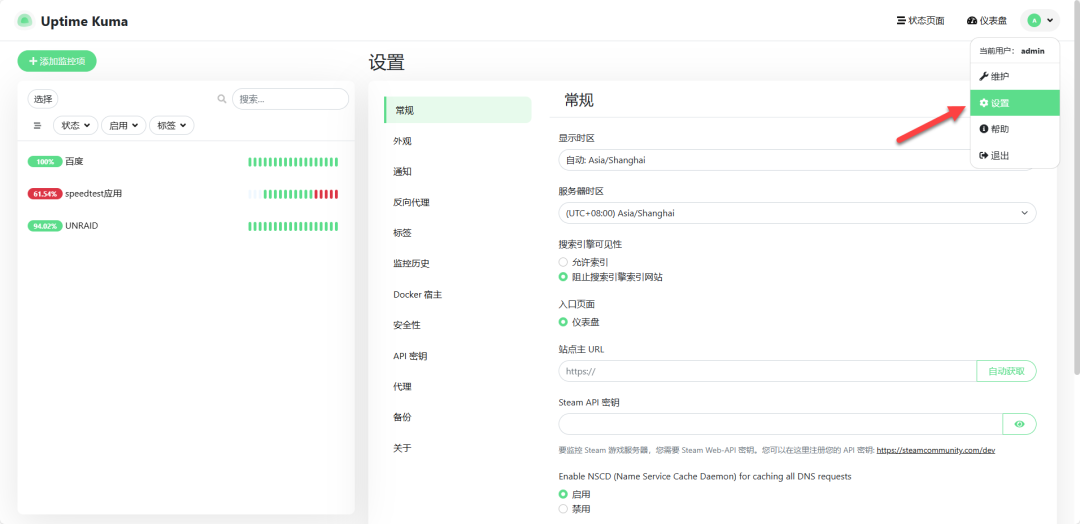Choose disable (禁用) for NSCD option

point(564,509)
